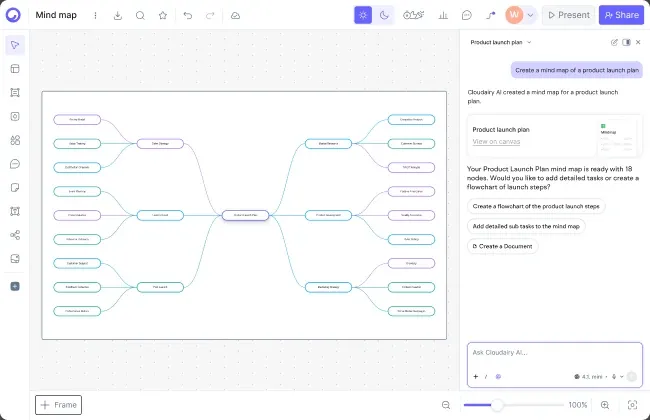The height and width of the screenshot is (420, 650).
Task: Click the fit-to-screen icon
Action: [632, 405]
